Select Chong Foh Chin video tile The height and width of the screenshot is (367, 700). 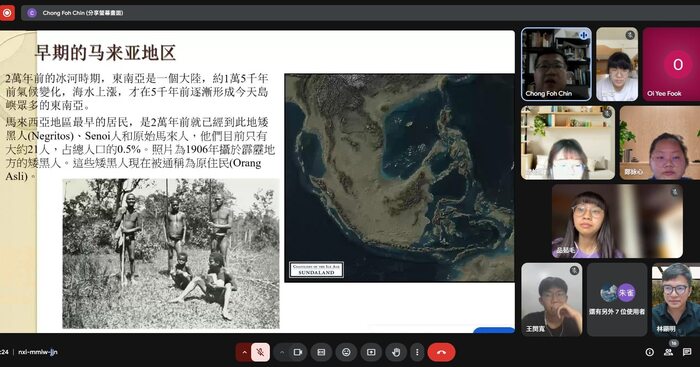pyautogui.click(x=556, y=64)
